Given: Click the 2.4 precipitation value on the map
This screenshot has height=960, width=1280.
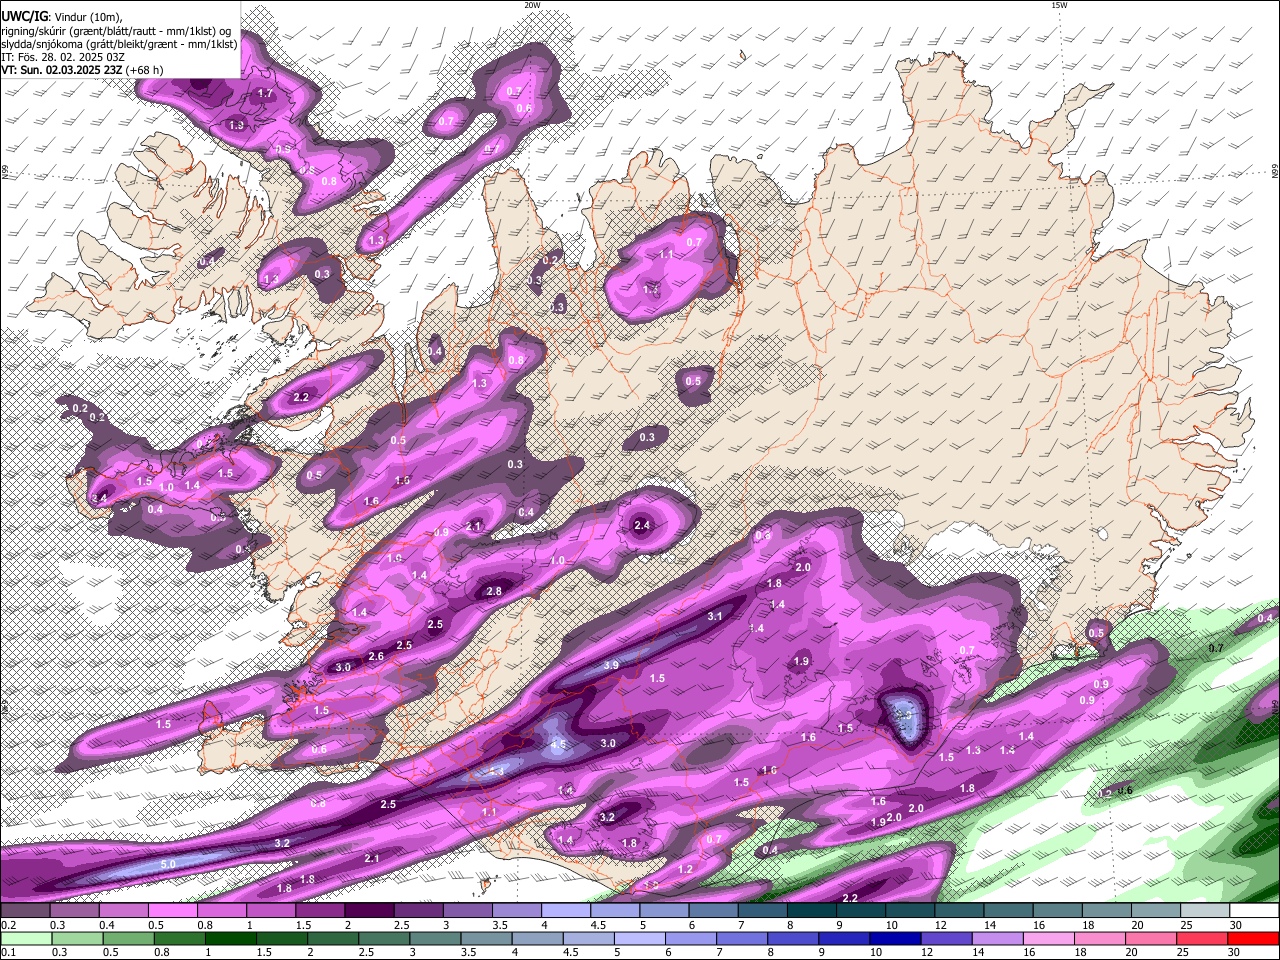Looking at the screenshot, I should pos(642,525).
